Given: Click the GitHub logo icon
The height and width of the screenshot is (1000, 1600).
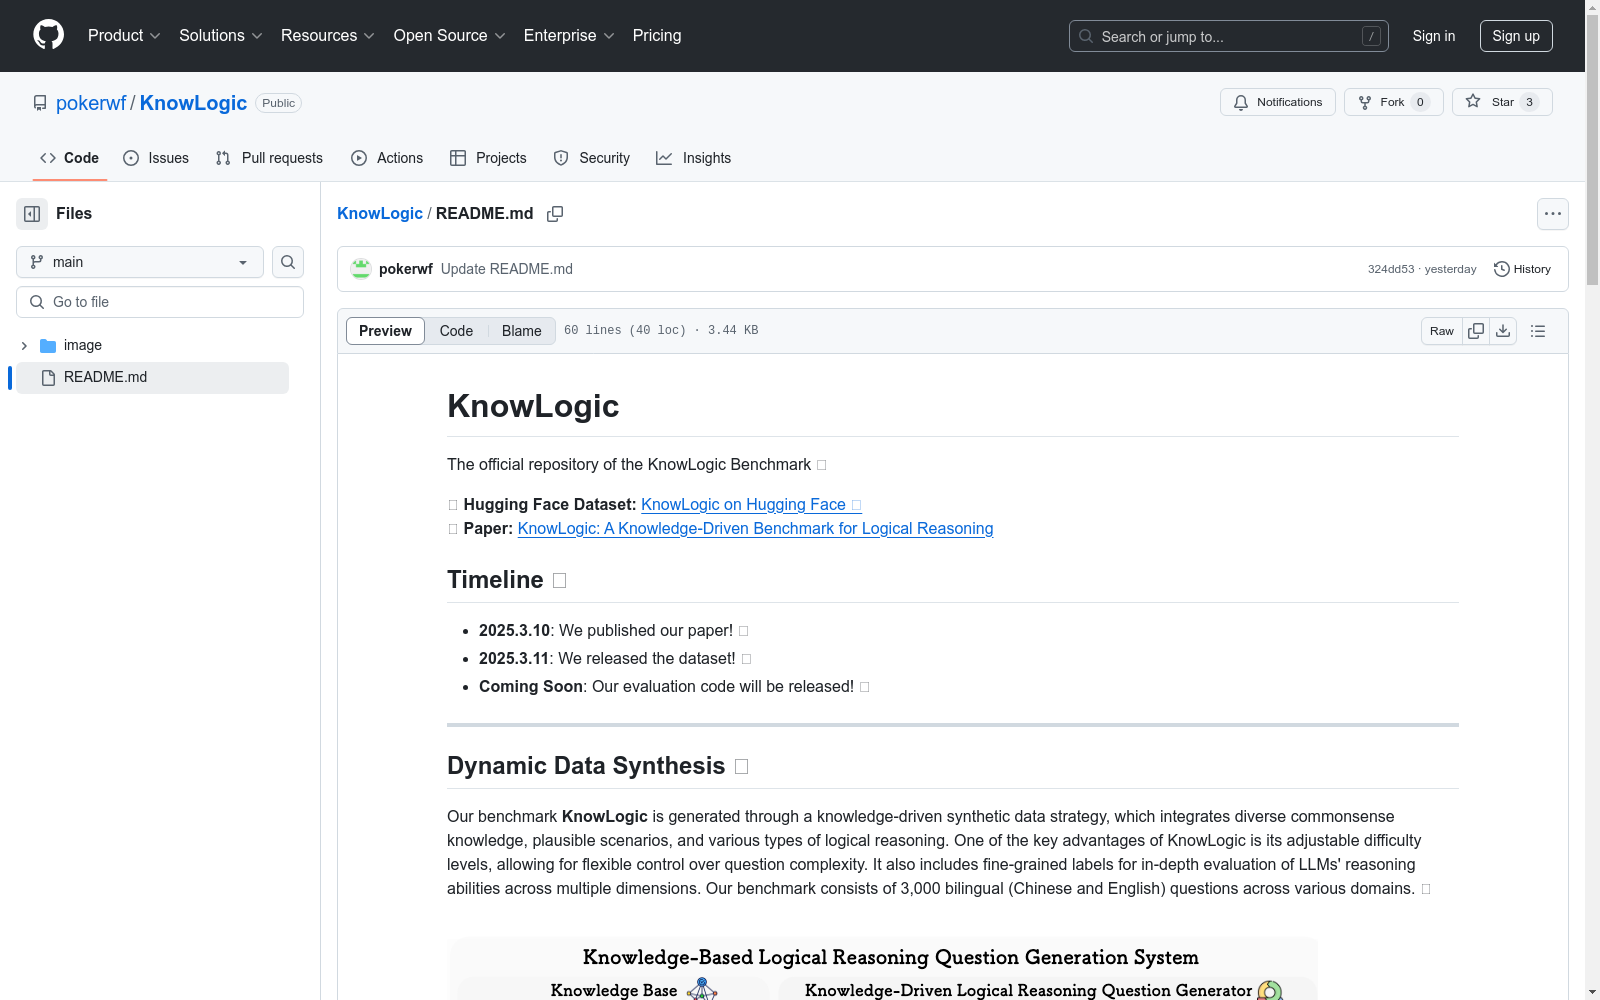Looking at the screenshot, I should (x=48, y=35).
